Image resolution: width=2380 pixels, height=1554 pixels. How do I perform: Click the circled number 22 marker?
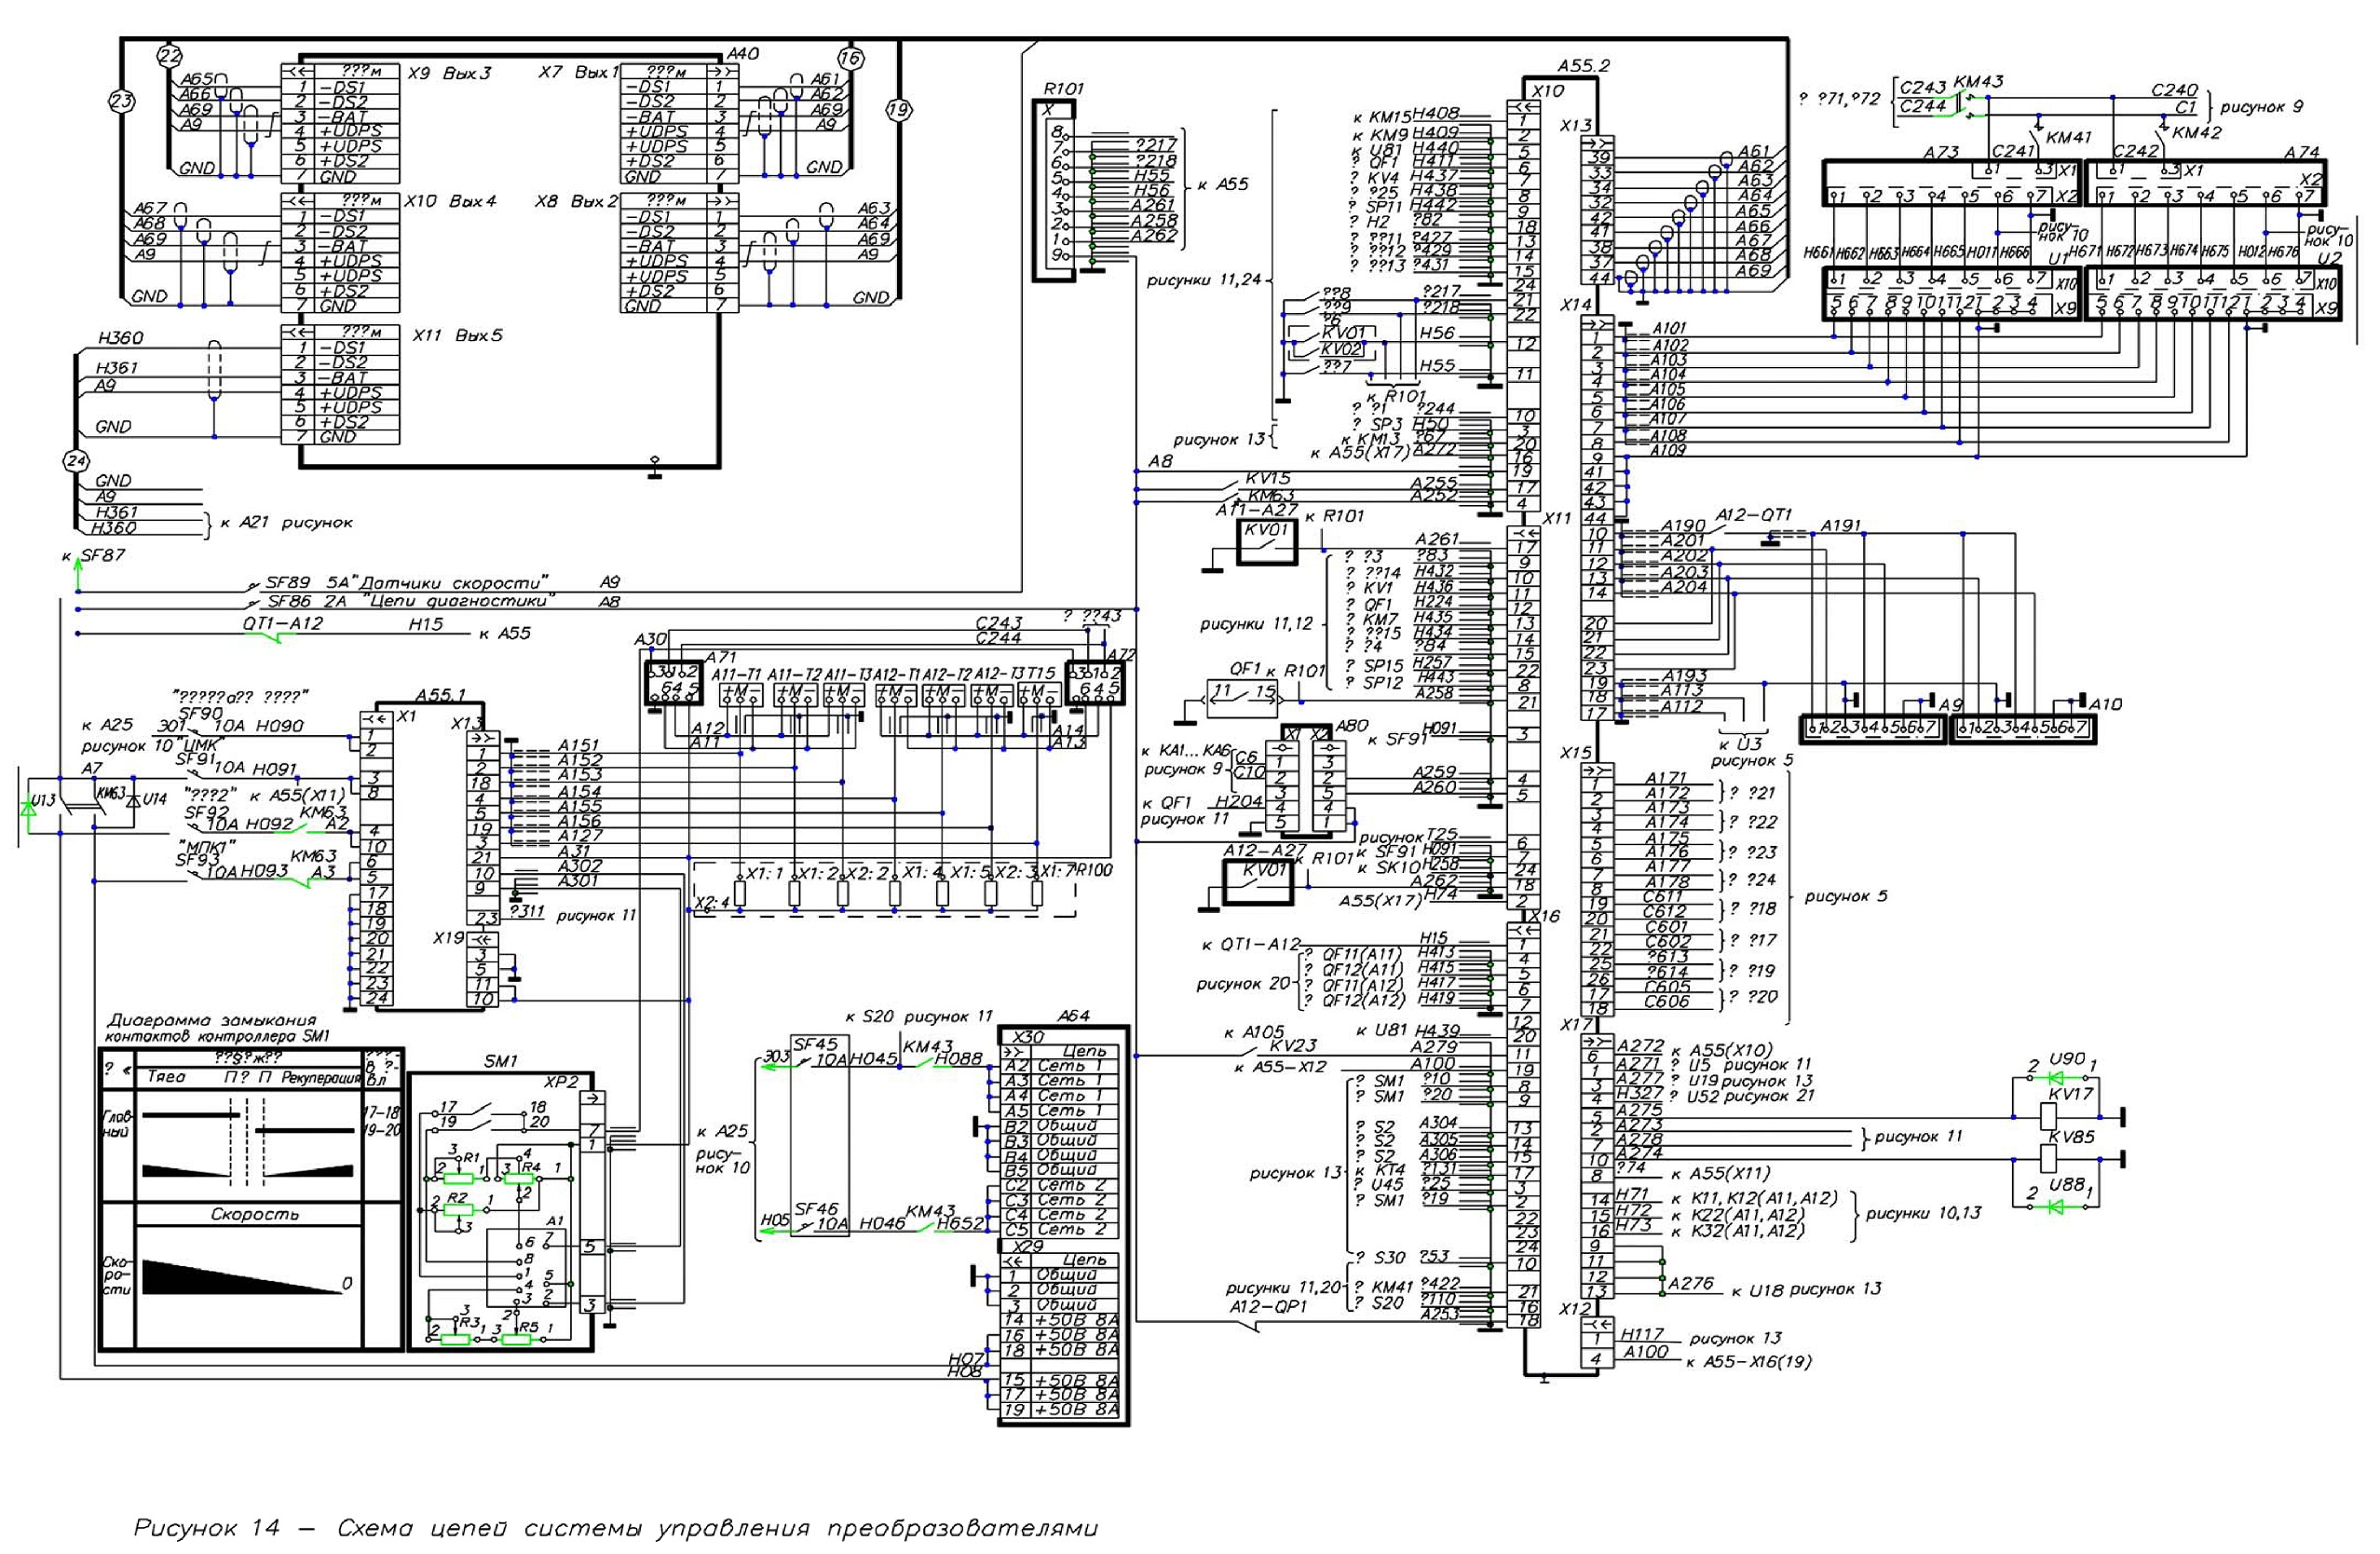(x=170, y=55)
